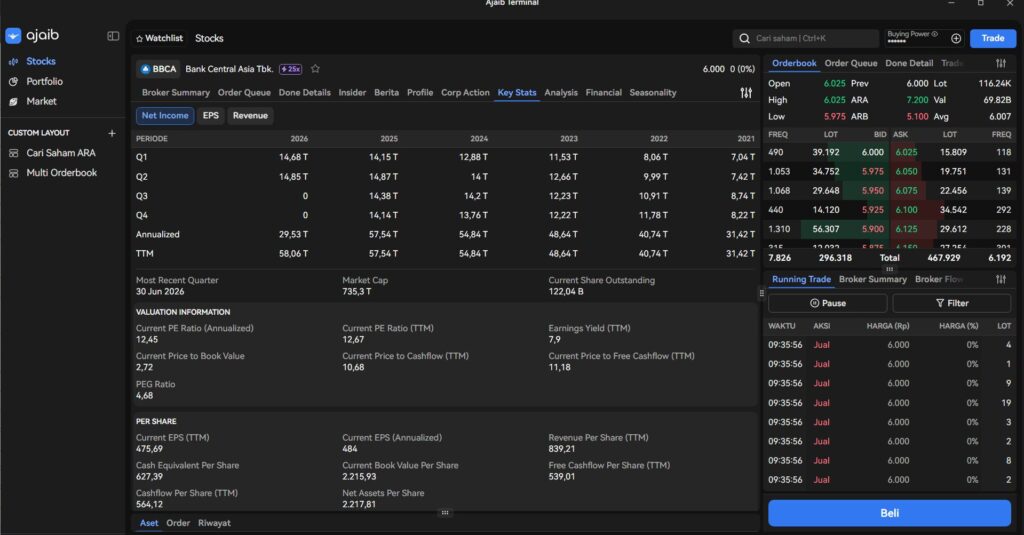The width and height of the screenshot is (1024, 535).
Task: Open the Financial tab
Action: [x=603, y=93]
